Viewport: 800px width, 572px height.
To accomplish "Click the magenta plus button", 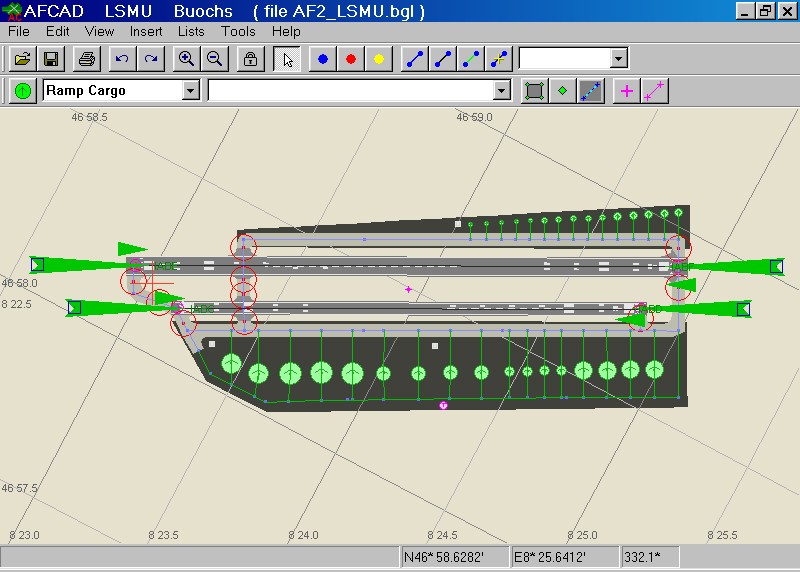I will pyautogui.click(x=627, y=91).
